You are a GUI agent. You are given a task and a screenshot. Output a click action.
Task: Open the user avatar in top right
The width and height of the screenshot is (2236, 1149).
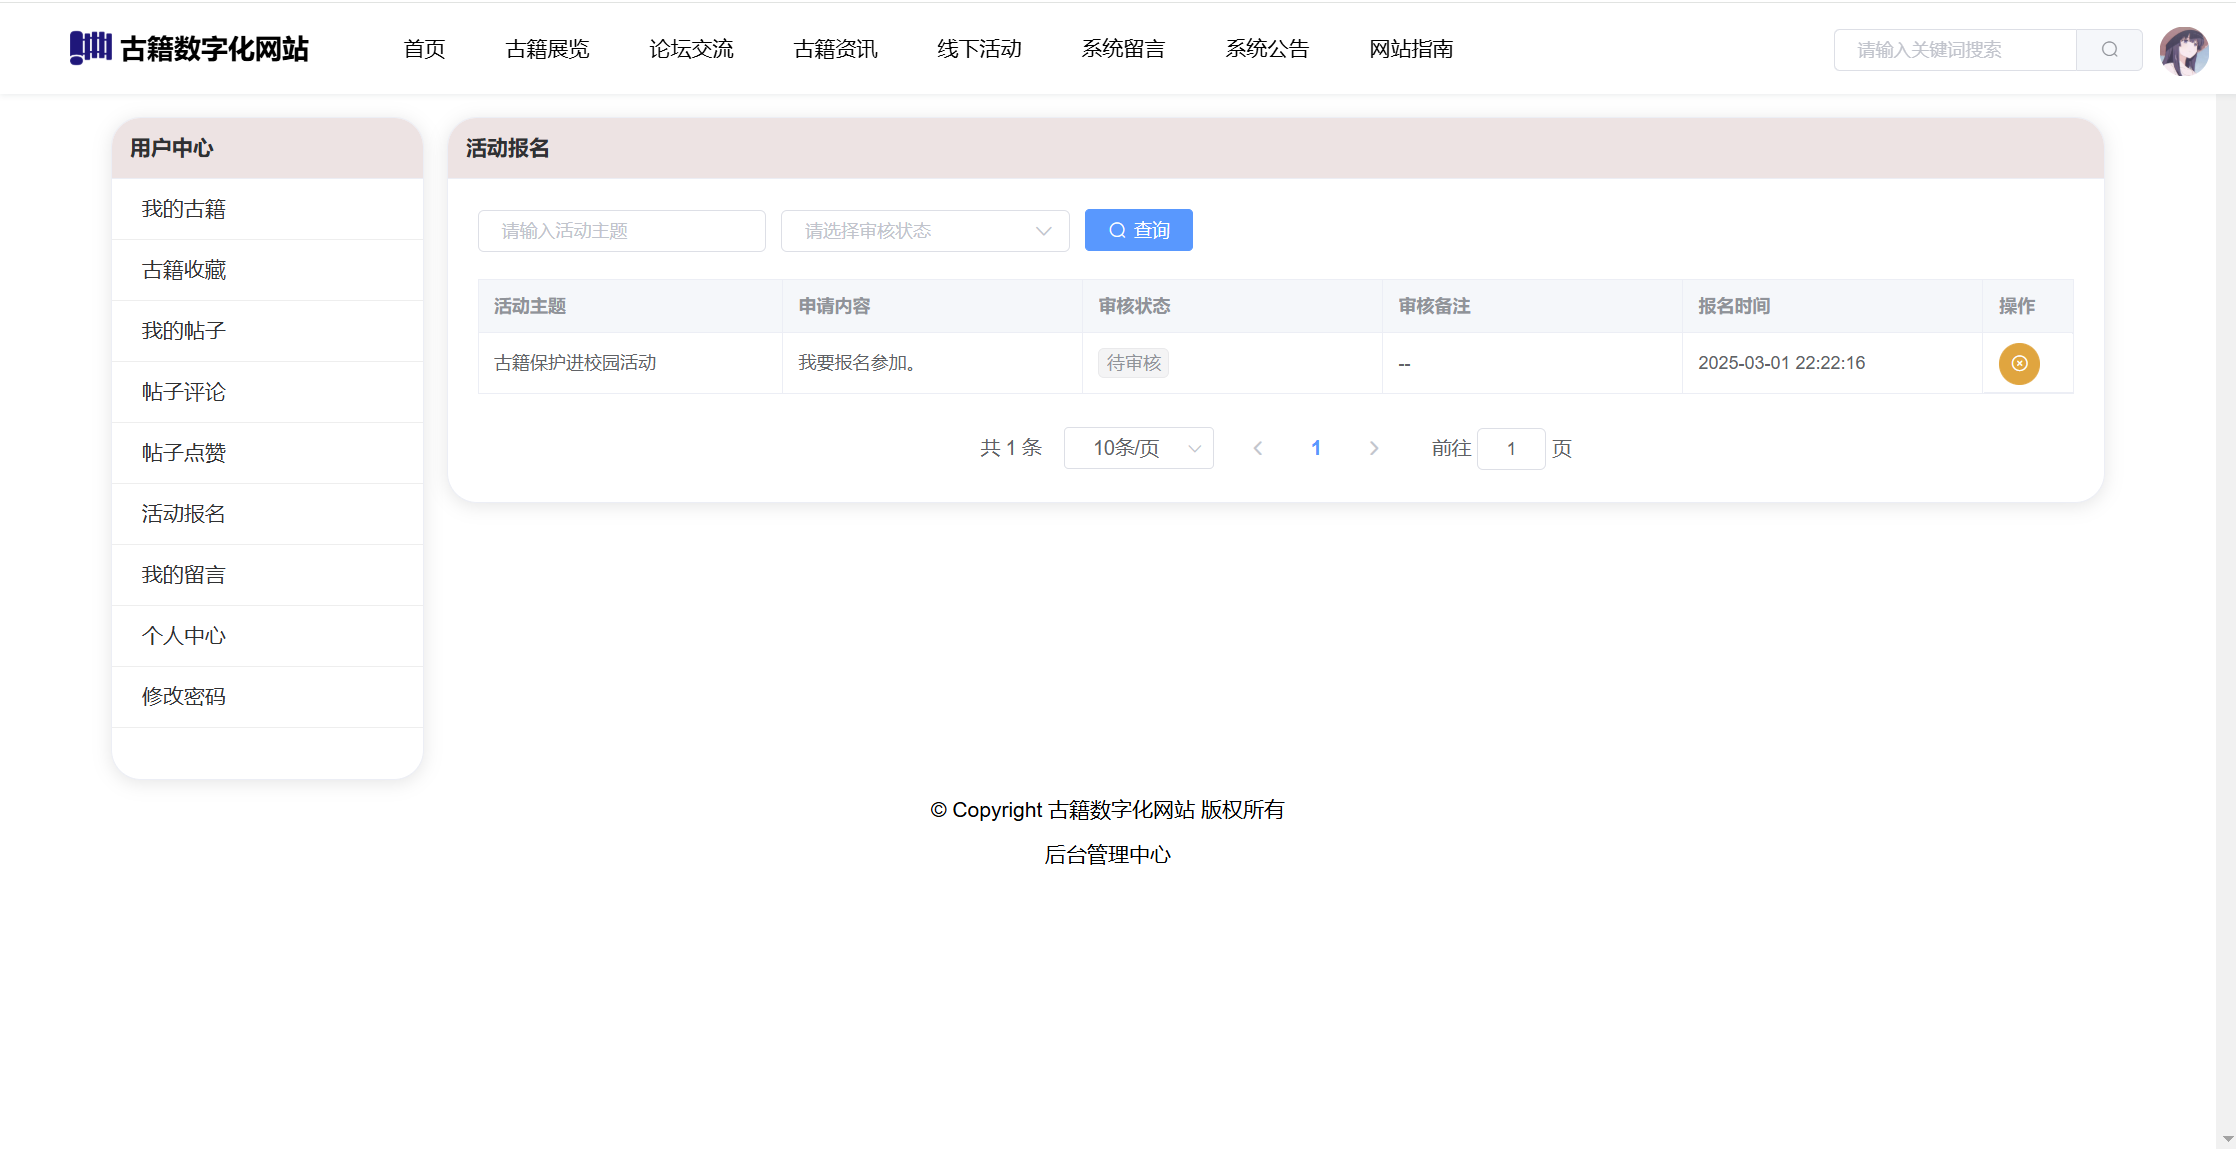point(2183,51)
